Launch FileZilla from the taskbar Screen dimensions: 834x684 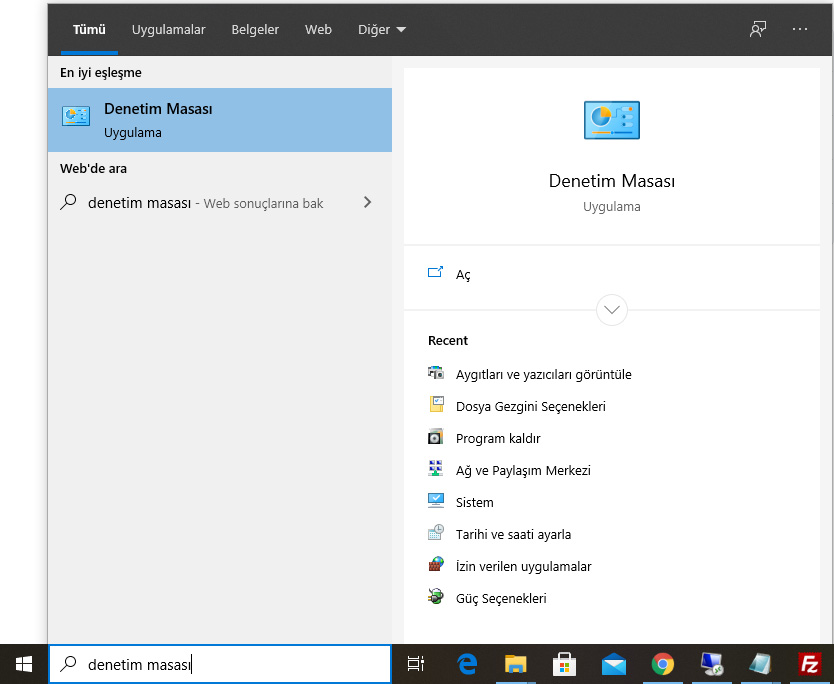coord(810,664)
